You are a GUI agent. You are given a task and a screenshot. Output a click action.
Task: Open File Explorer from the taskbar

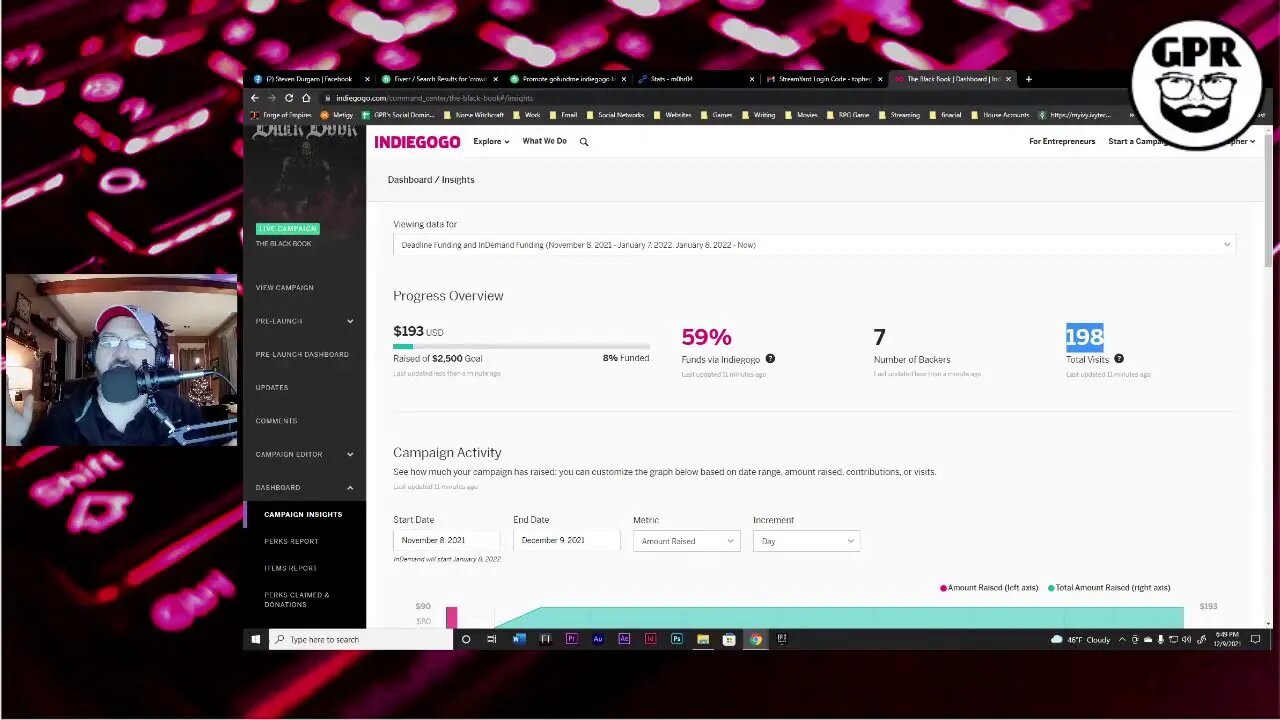click(703, 639)
